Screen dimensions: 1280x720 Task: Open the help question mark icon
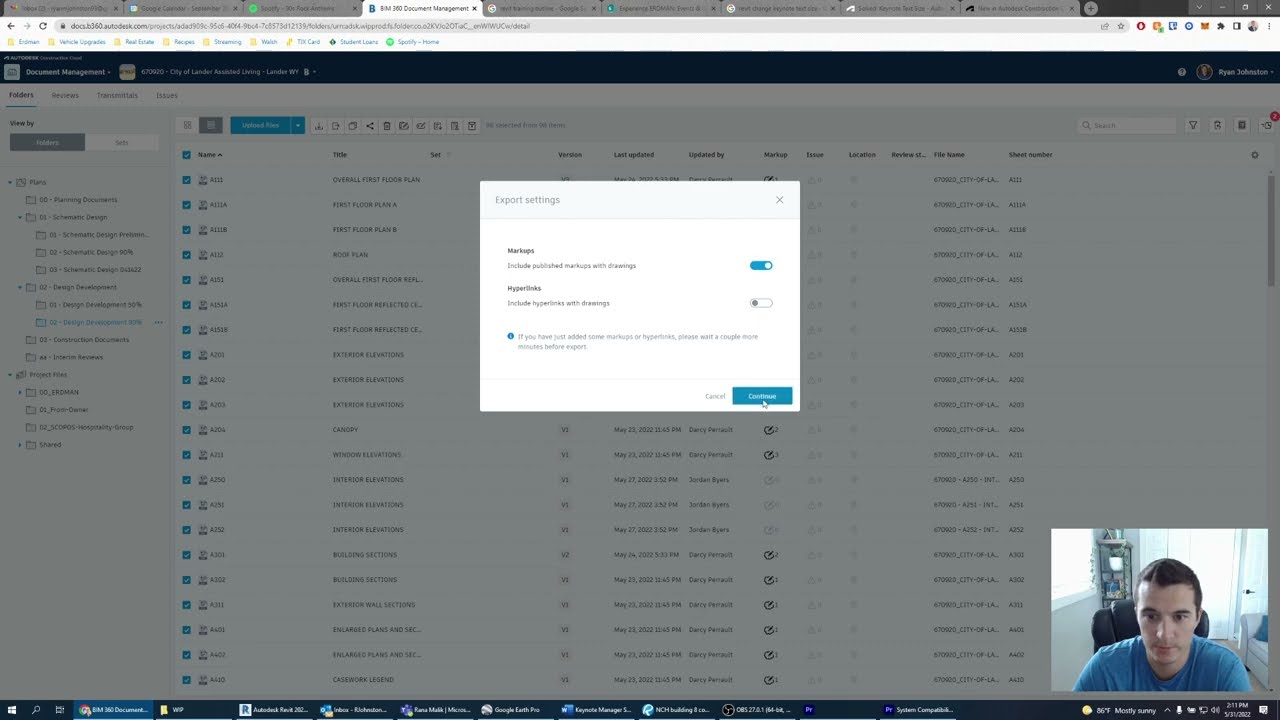[1182, 72]
